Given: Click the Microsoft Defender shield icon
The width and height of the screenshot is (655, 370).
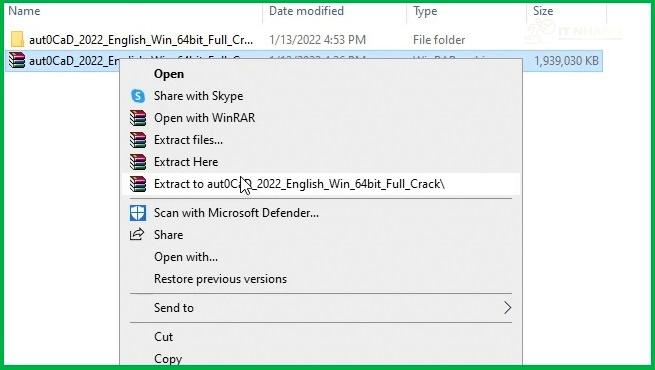Looking at the screenshot, I should 138,213.
